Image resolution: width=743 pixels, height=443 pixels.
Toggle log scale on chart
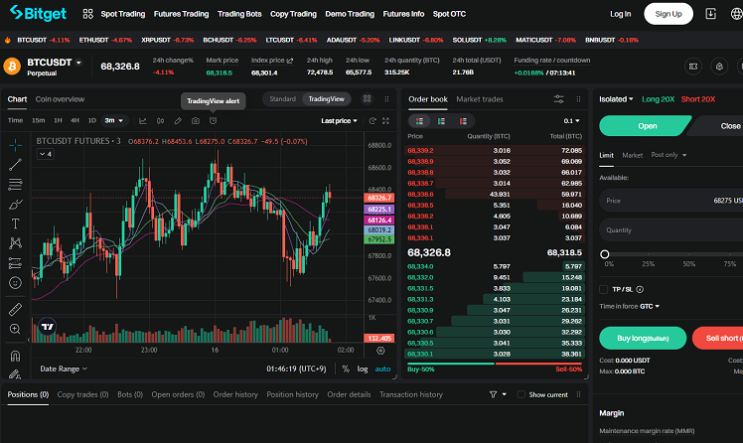click(362, 369)
